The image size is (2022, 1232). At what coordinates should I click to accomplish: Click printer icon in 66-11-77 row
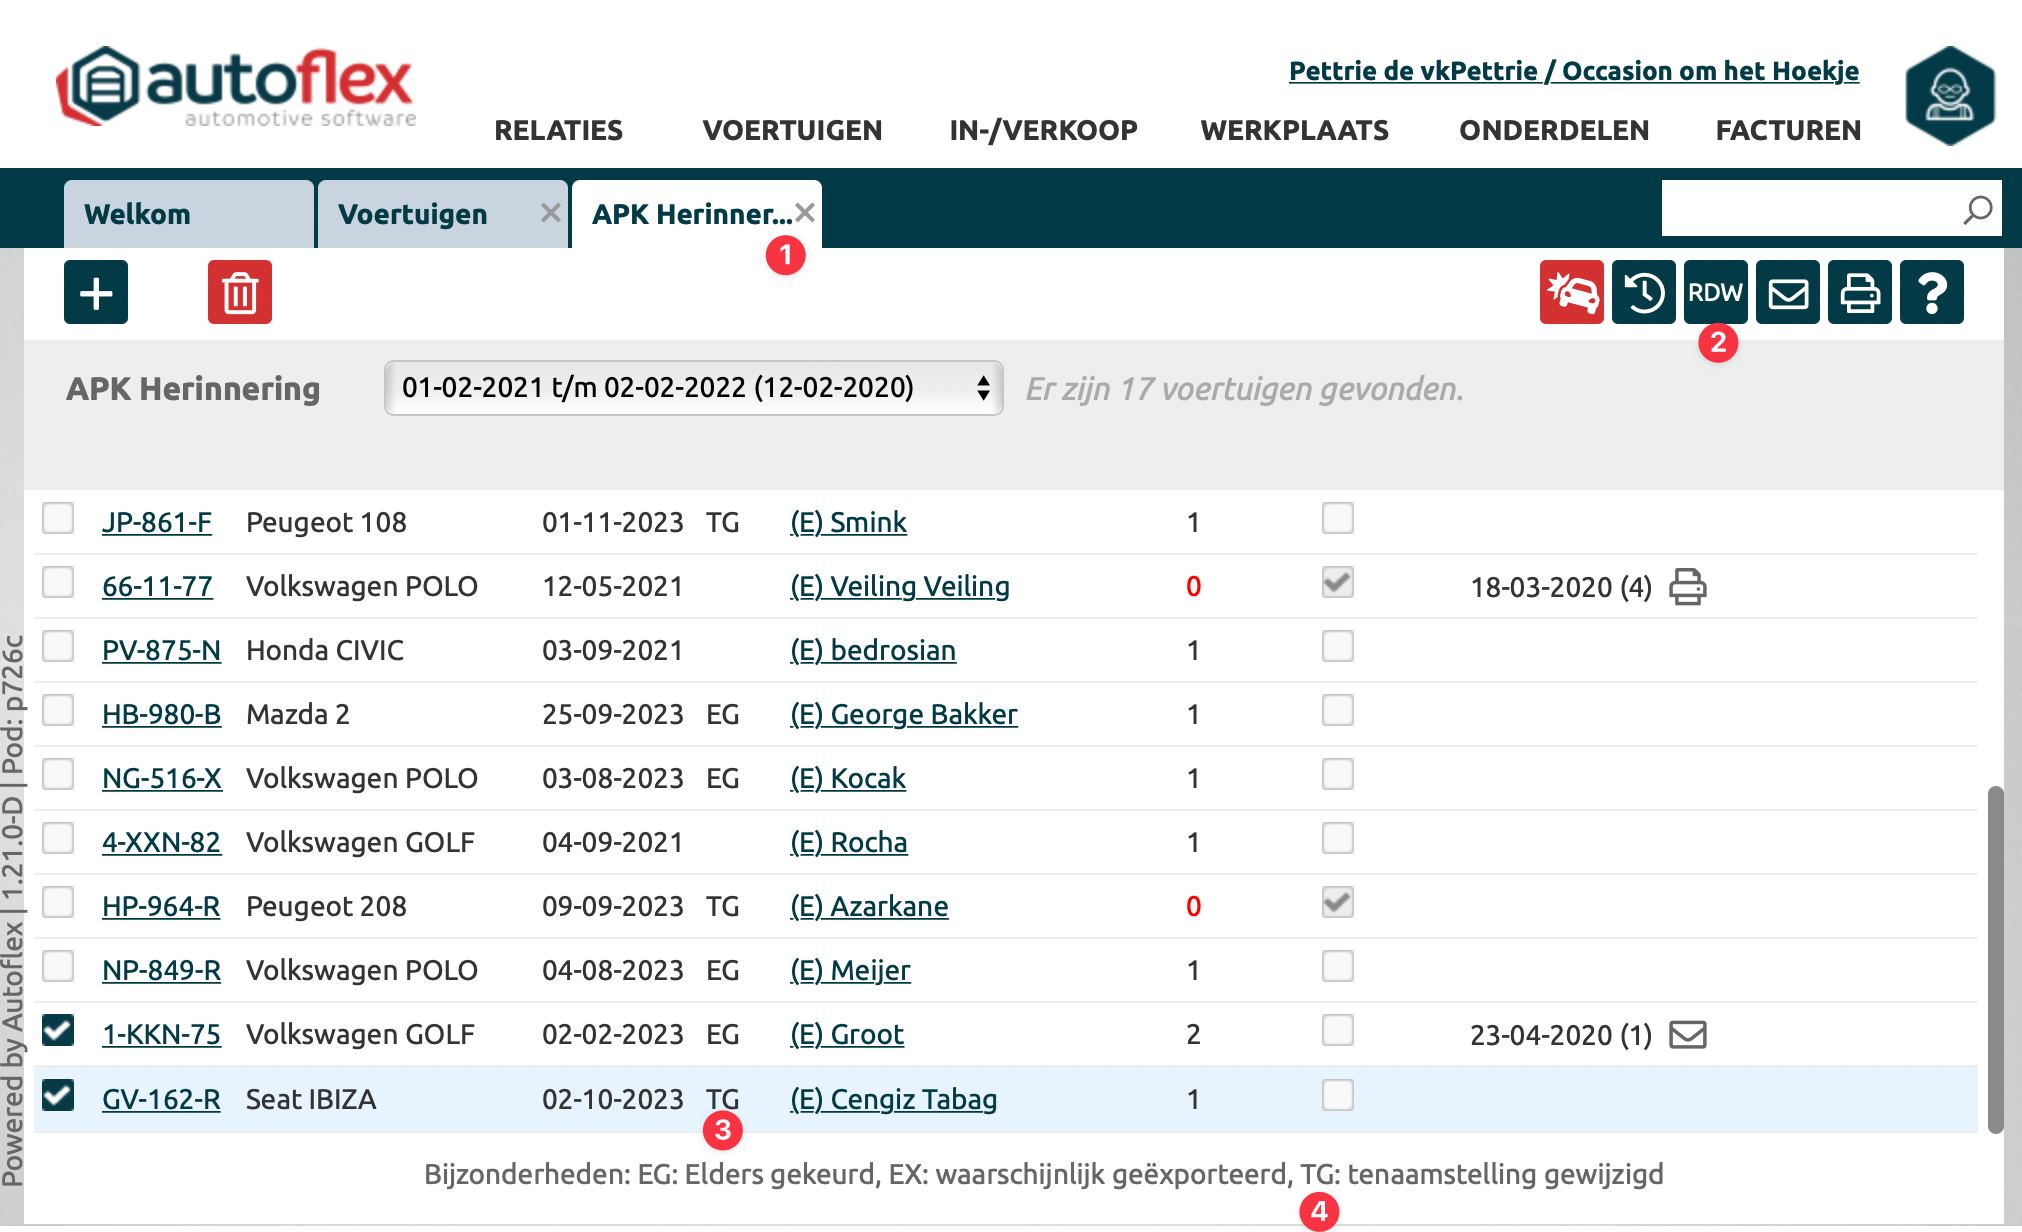coord(1687,587)
